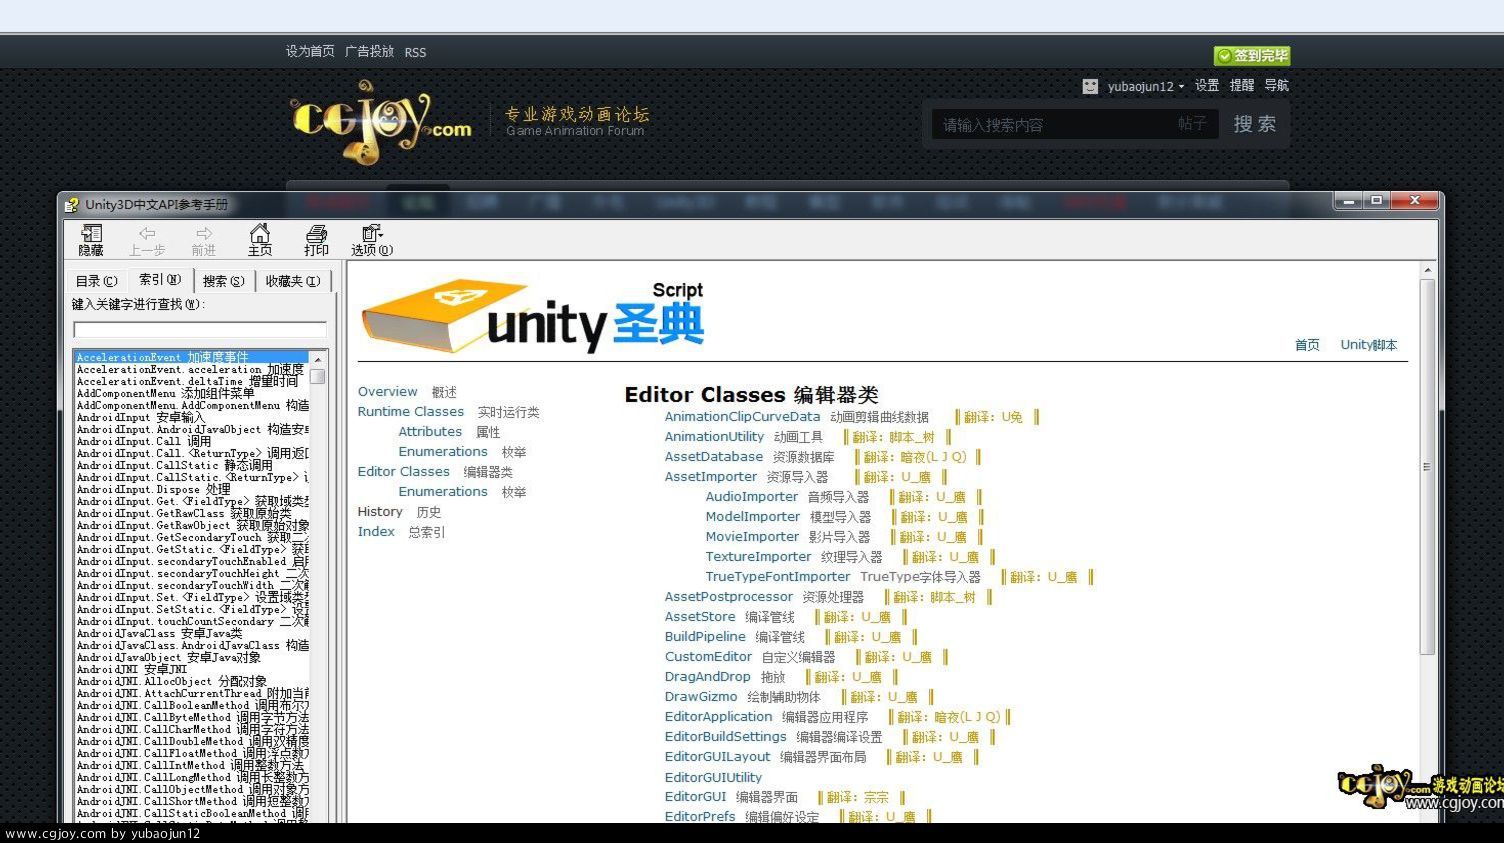Click the content pane vertical scrollbar thumb
This screenshot has width=1504, height=843.
click(x=1427, y=467)
